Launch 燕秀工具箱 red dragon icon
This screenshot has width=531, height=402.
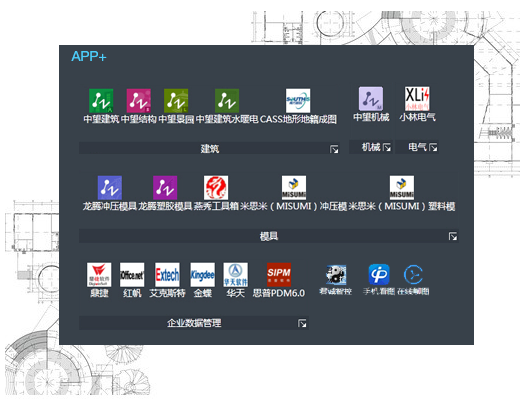tap(216, 188)
